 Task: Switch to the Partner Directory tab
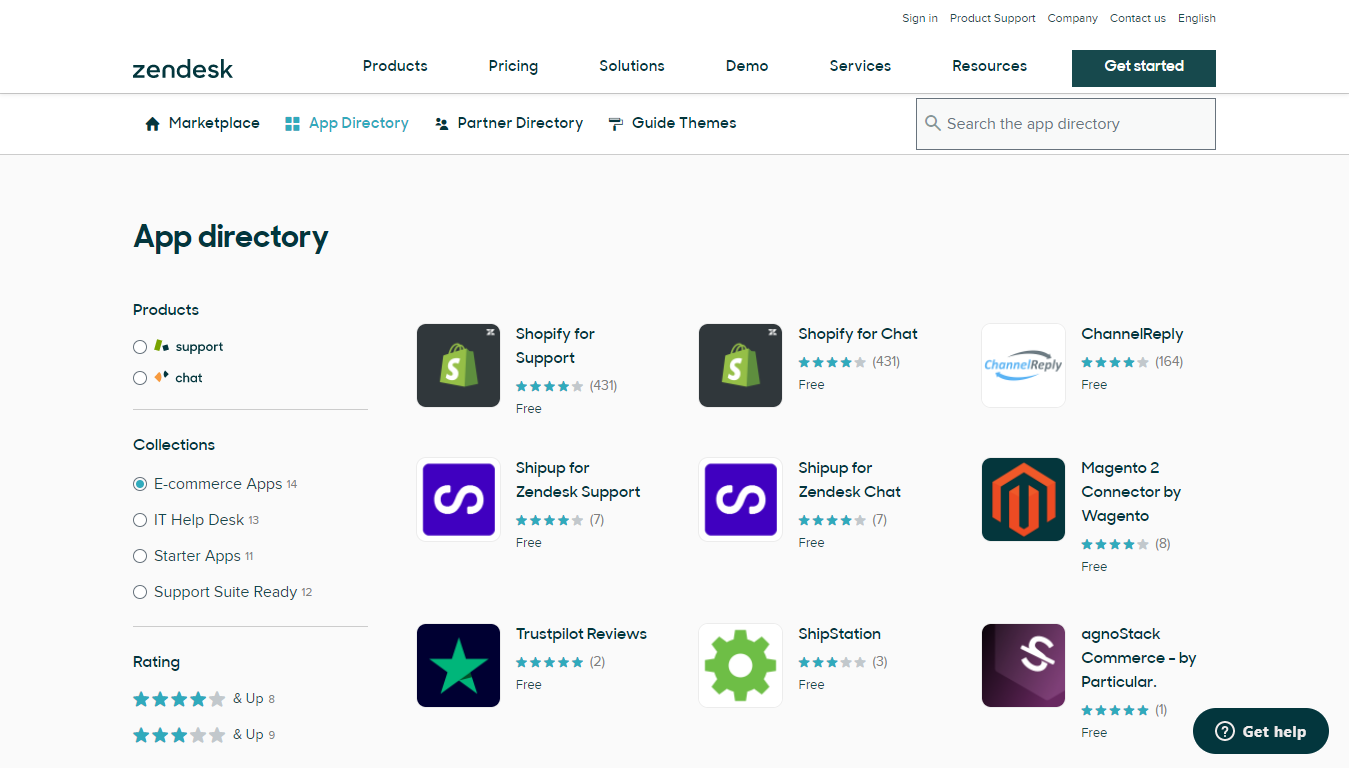coord(509,123)
